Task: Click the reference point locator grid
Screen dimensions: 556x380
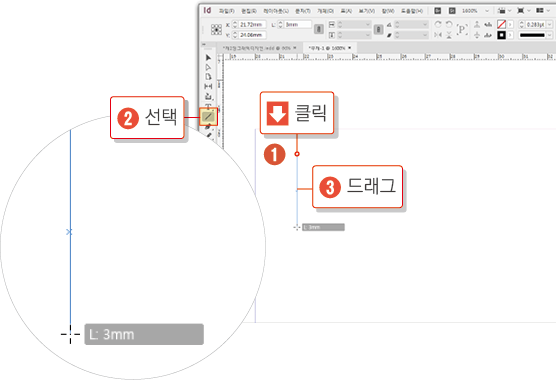Action: pos(216,29)
